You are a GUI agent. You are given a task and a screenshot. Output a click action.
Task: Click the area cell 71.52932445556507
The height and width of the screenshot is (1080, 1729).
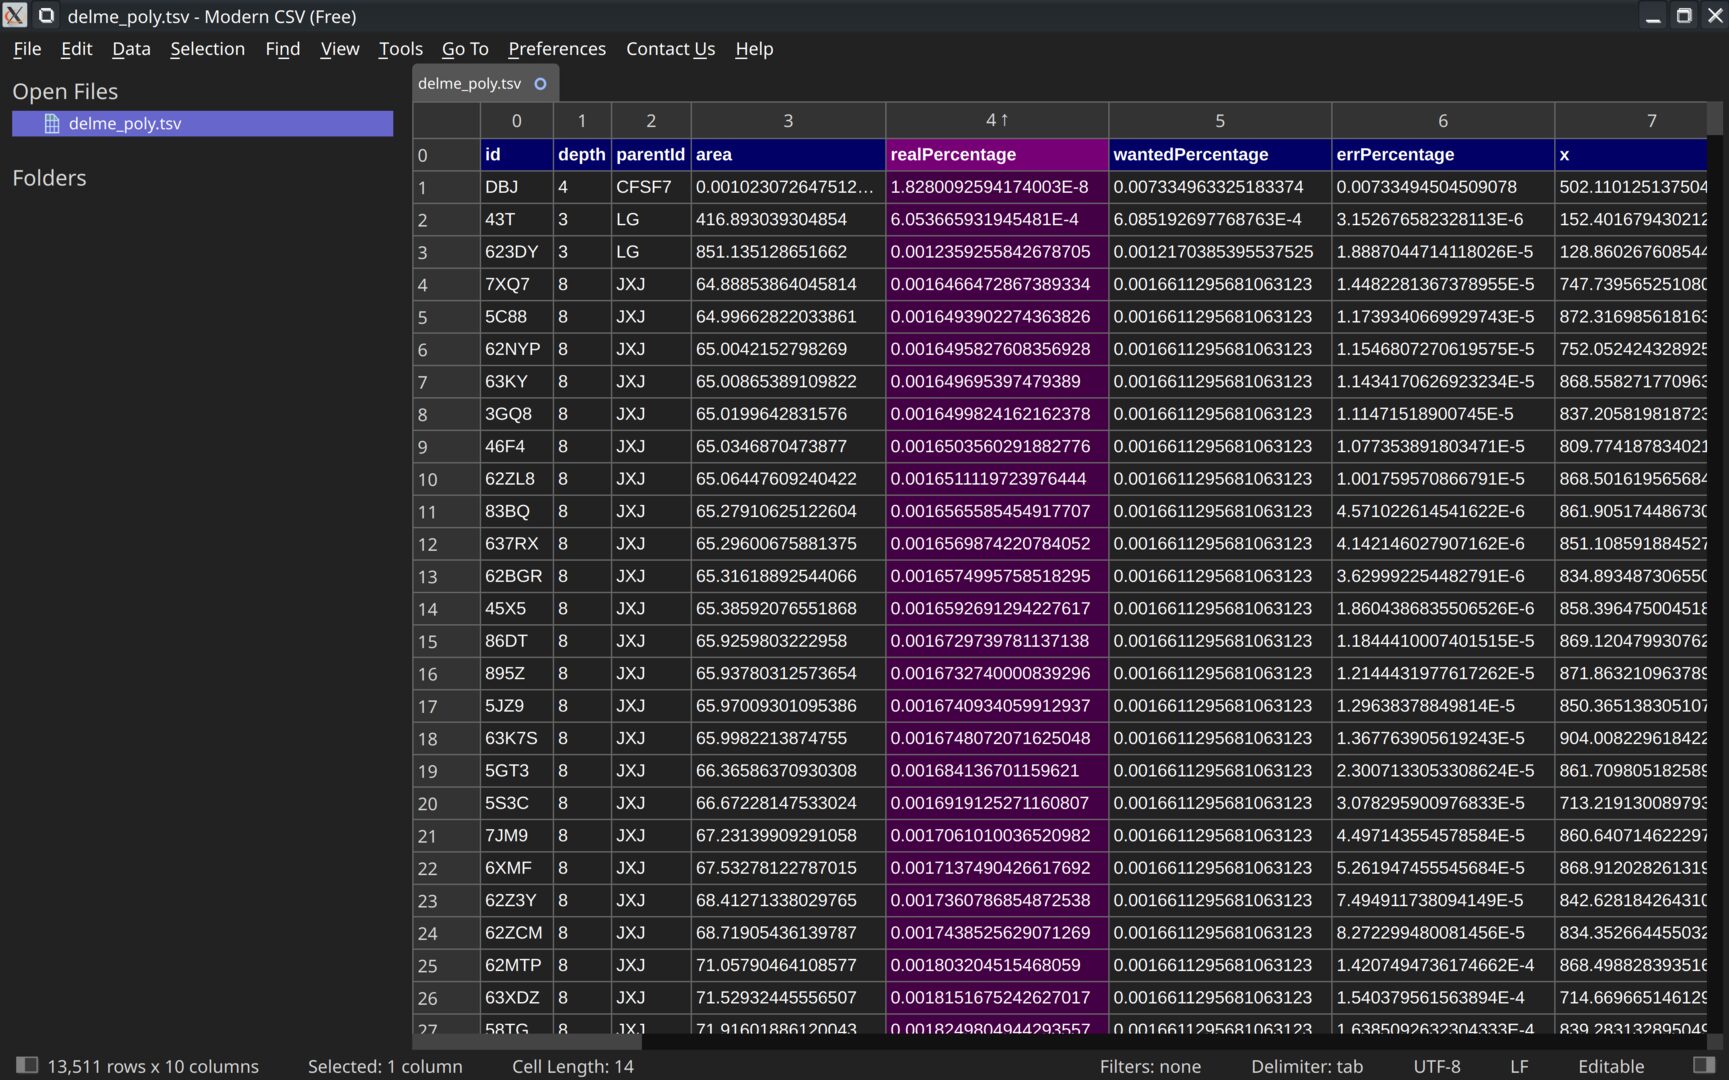pyautogui.click(x=788, y=998)
